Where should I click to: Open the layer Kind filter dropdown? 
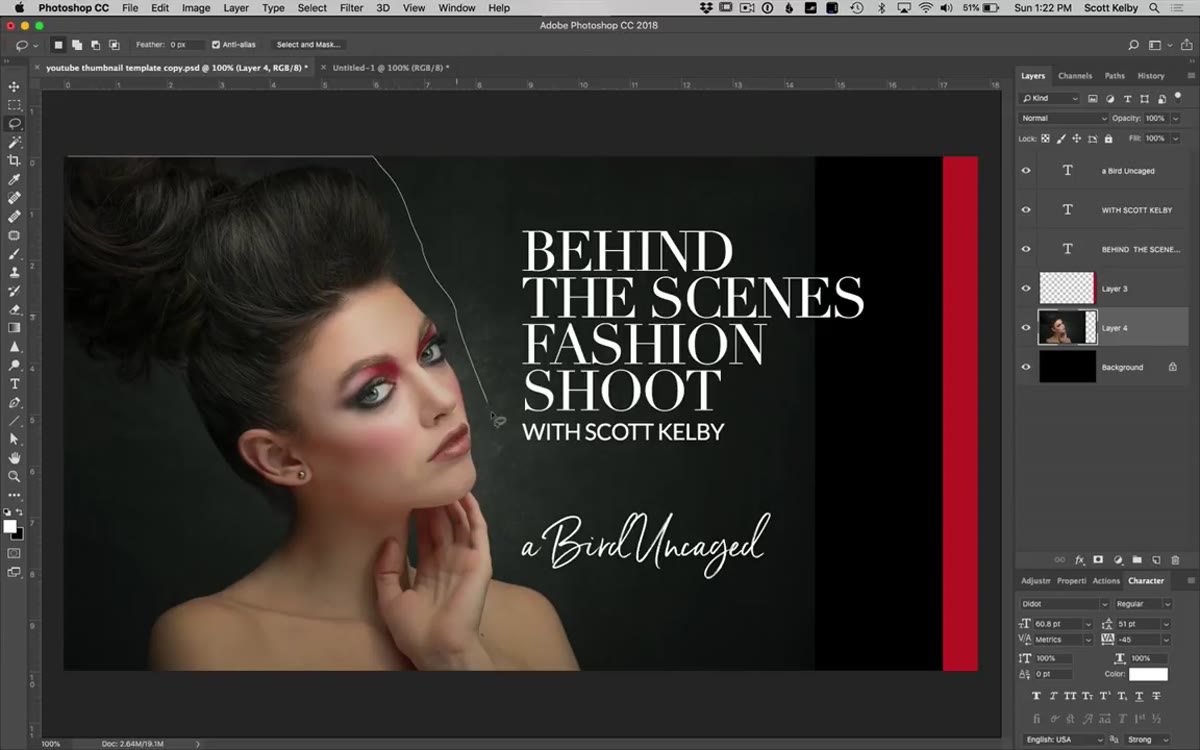pos(1050,99)
